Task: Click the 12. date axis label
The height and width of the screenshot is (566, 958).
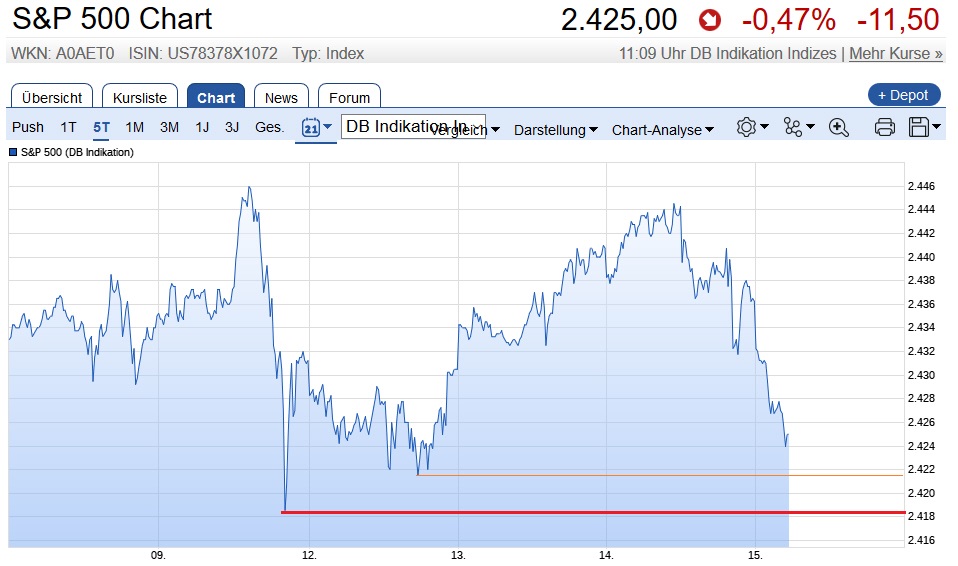Action: click(309, 555)
